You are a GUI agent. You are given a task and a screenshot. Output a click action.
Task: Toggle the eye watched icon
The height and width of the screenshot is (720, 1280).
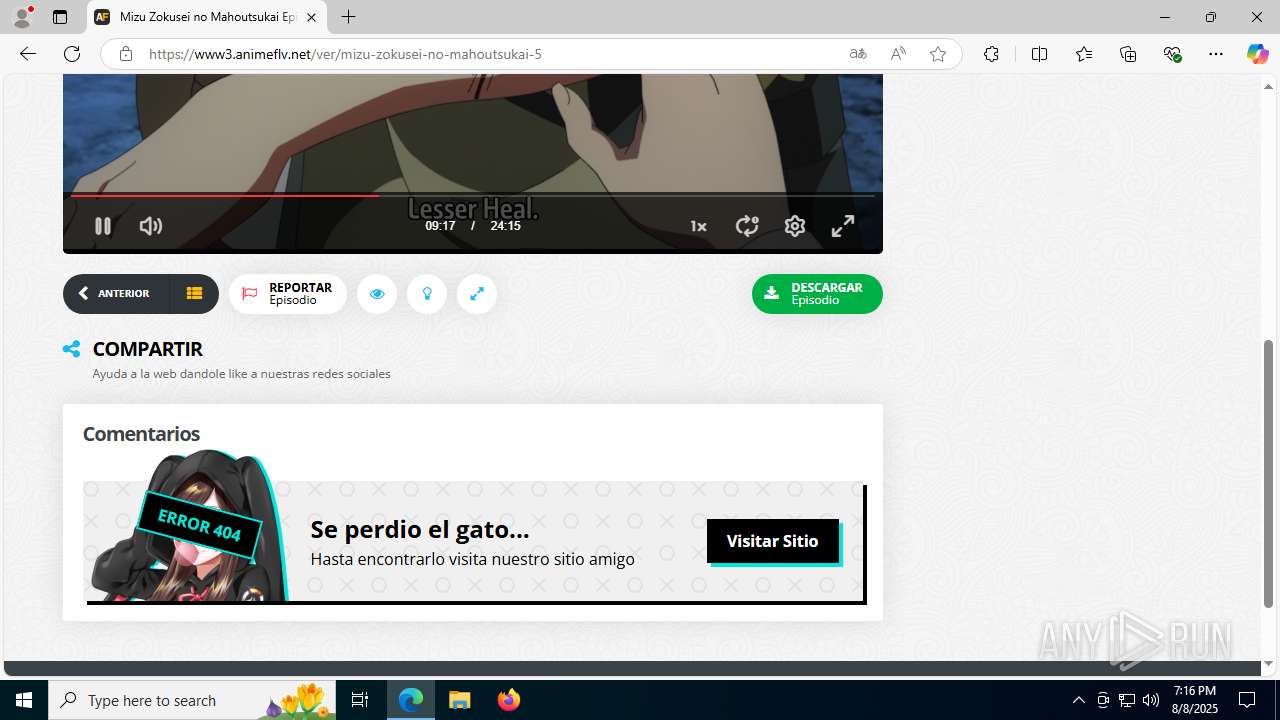click(377, 294)
